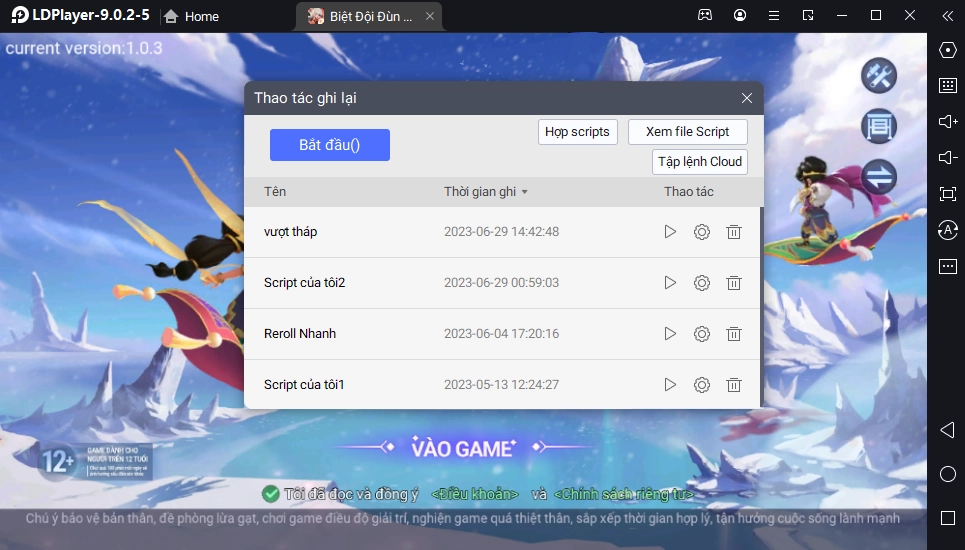Decrease volume in the right sidebar
965x550 pixels.
[947, 158]
